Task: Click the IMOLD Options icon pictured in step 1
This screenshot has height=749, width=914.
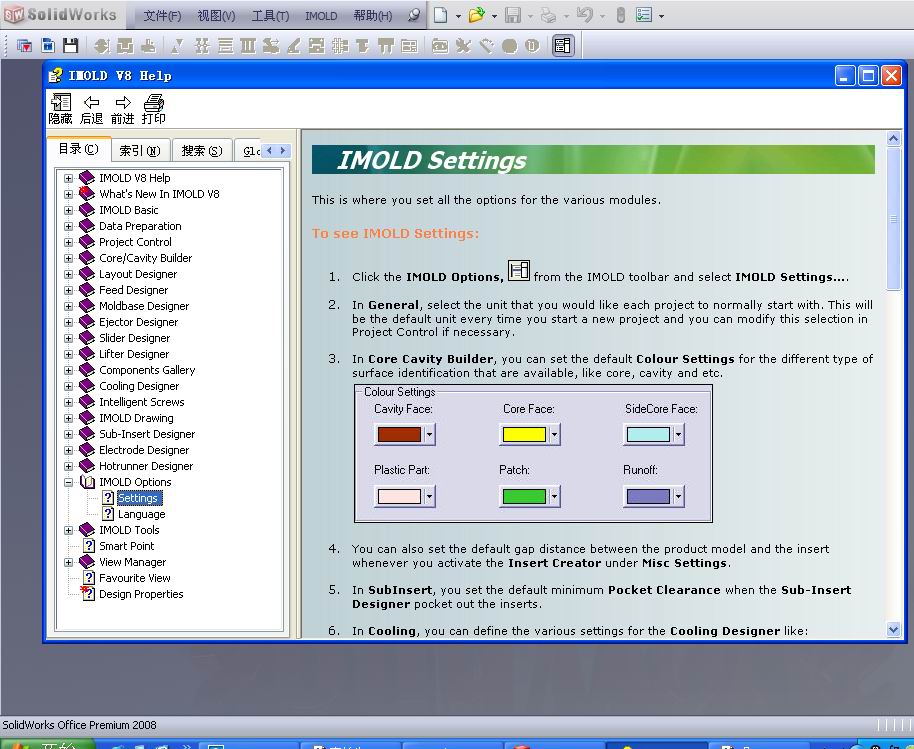Action: click(519, 271)
